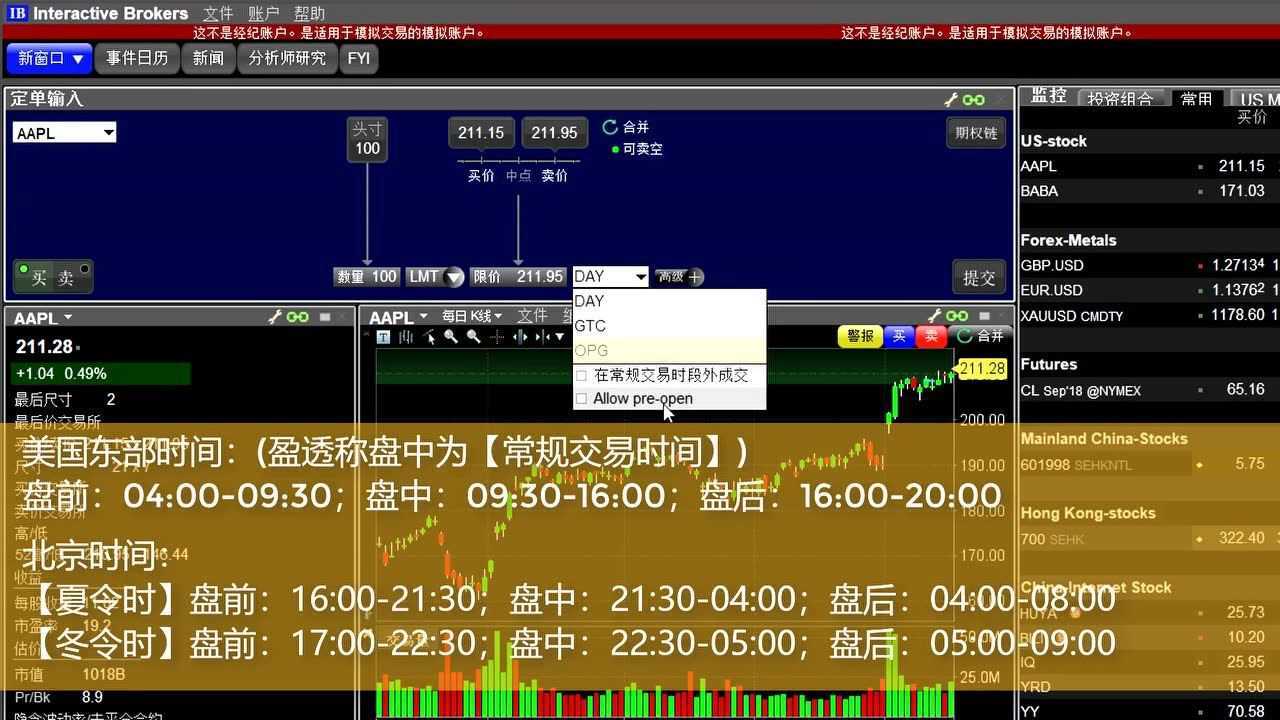The height and width of the screenshot is (720, 1280).
Task: Click chain link icon in order entry panel
Action: (973, 99)
